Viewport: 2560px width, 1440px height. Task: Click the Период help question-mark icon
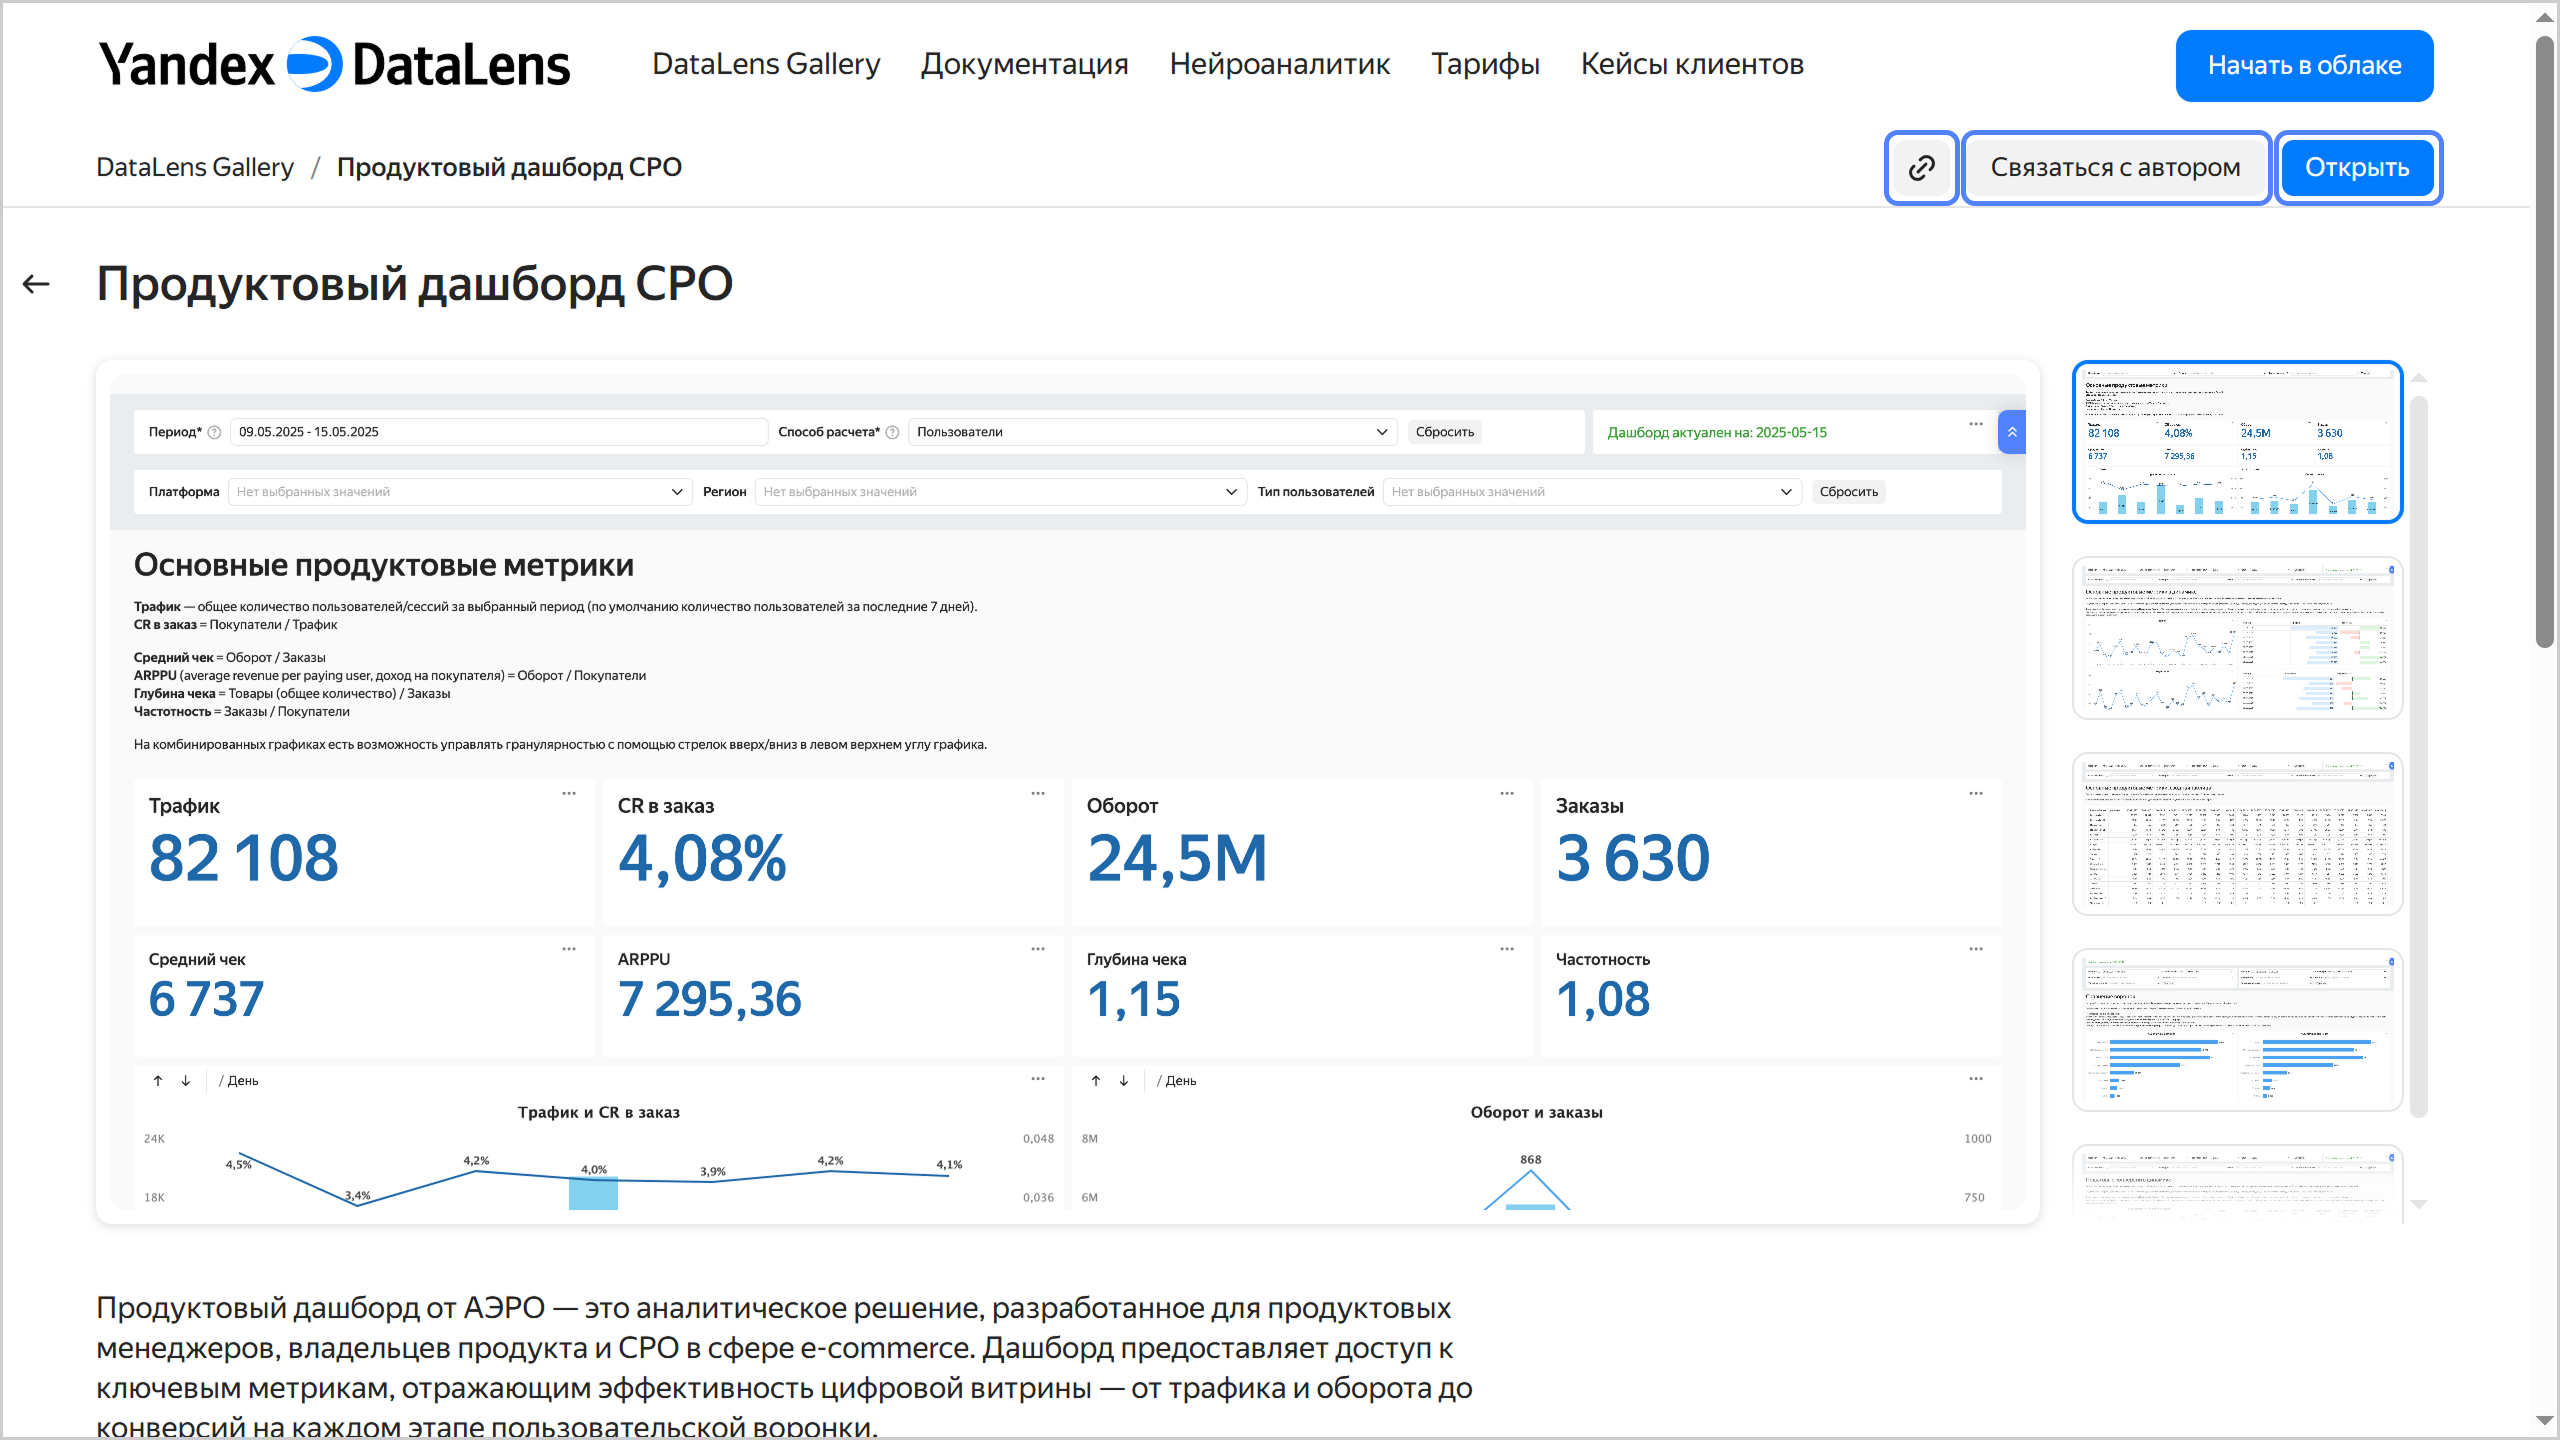coord(213,433)
